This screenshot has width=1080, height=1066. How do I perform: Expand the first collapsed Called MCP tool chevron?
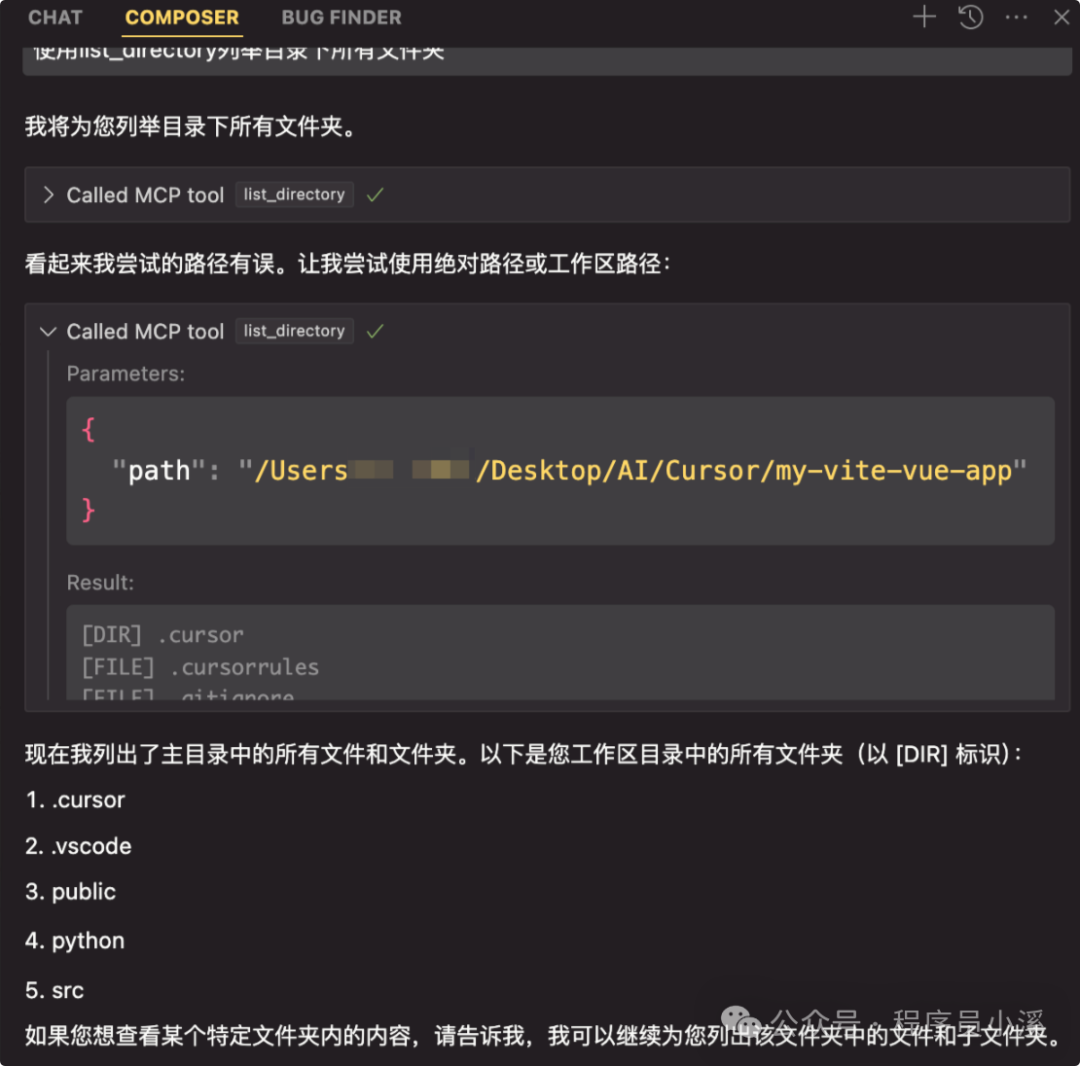(x=47, y=195)
